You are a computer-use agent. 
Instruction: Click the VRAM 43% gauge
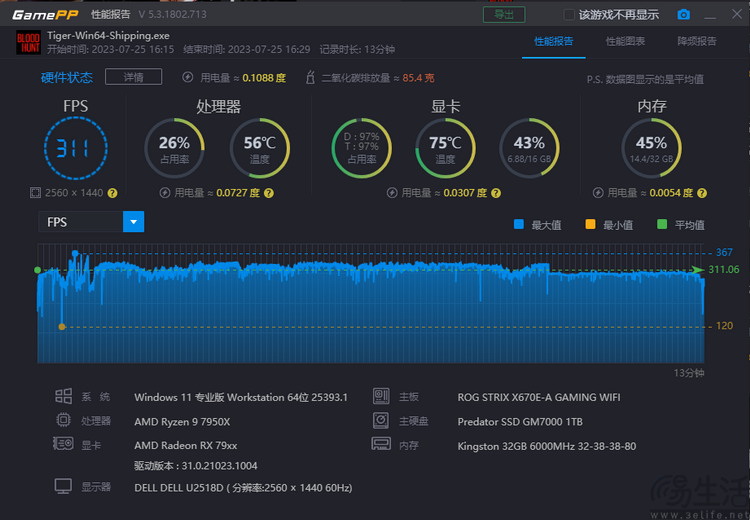point(529,148)
